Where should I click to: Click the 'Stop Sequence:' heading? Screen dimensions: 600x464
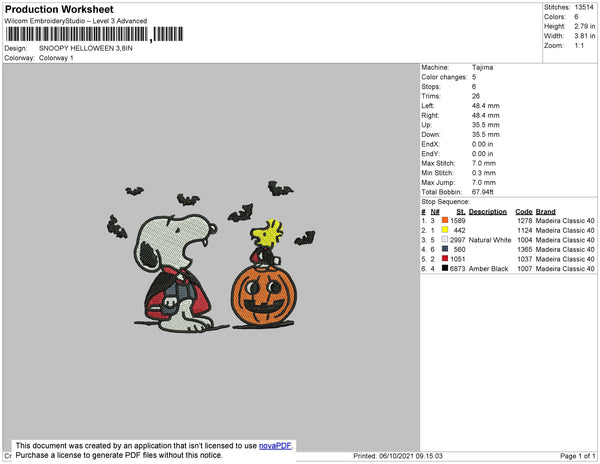tap(445, 202)
